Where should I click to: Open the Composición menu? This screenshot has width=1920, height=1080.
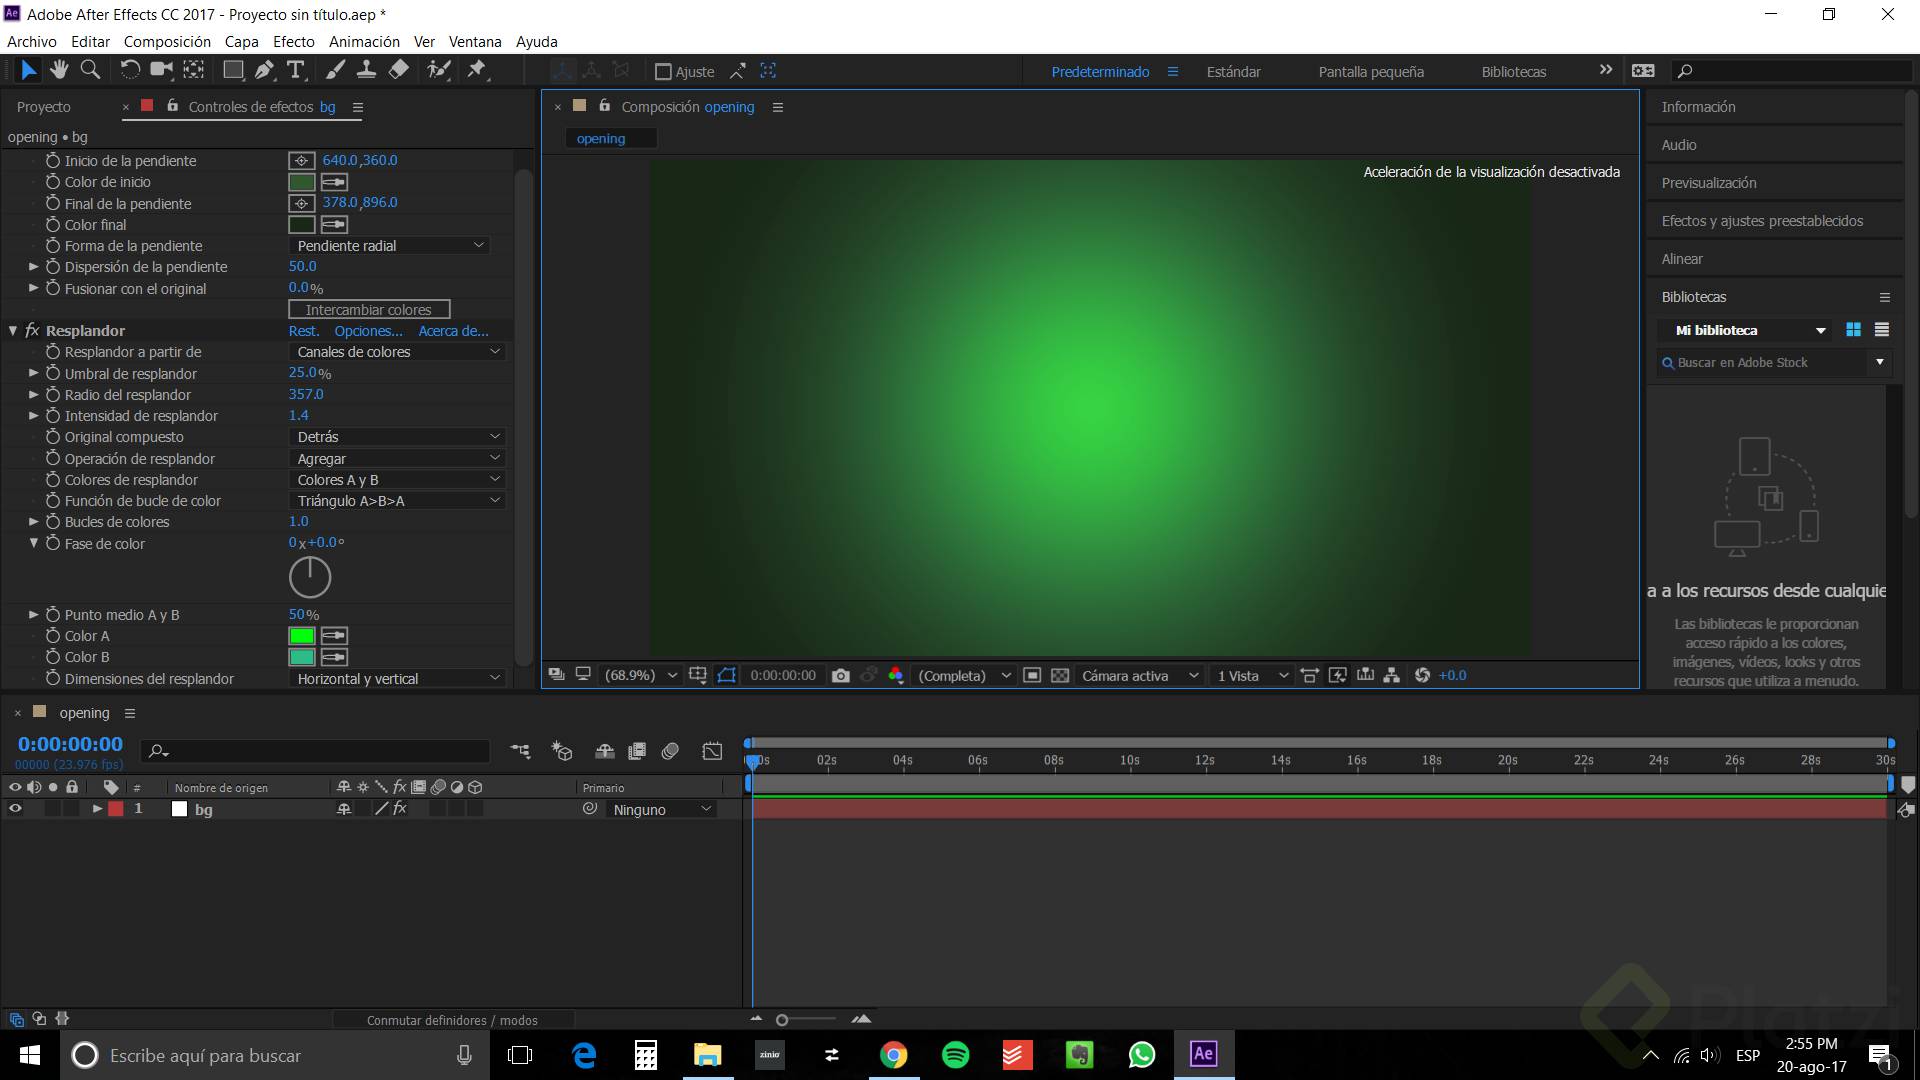167,42
